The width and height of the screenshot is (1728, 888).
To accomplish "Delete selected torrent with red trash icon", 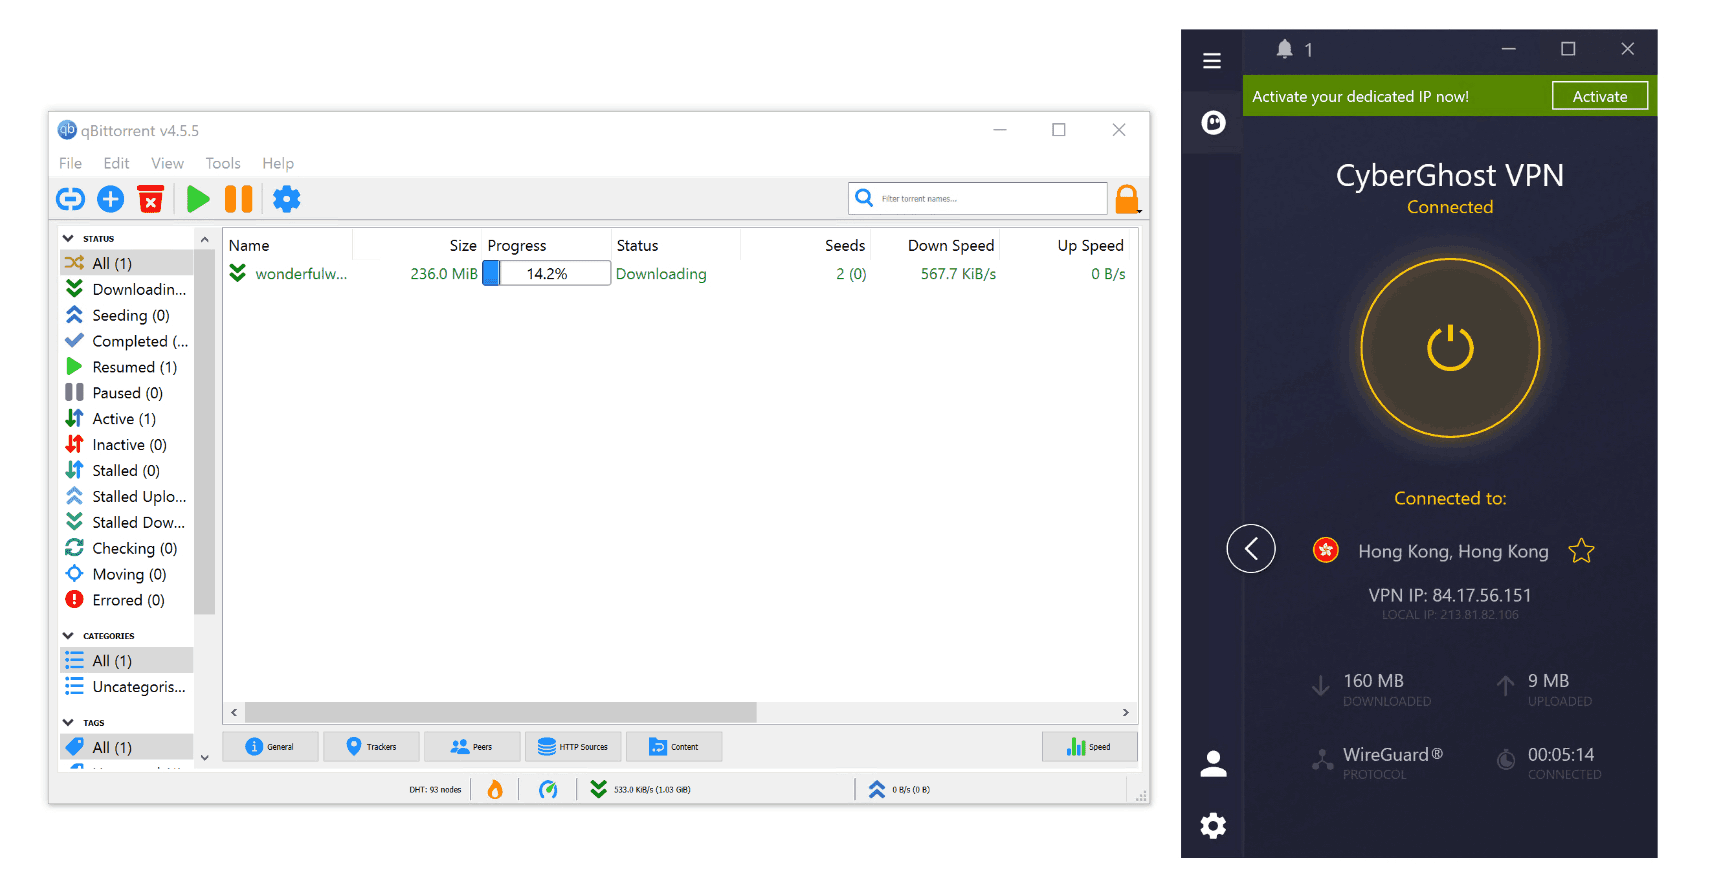I will pyautogui.click(x=150, y=199).
